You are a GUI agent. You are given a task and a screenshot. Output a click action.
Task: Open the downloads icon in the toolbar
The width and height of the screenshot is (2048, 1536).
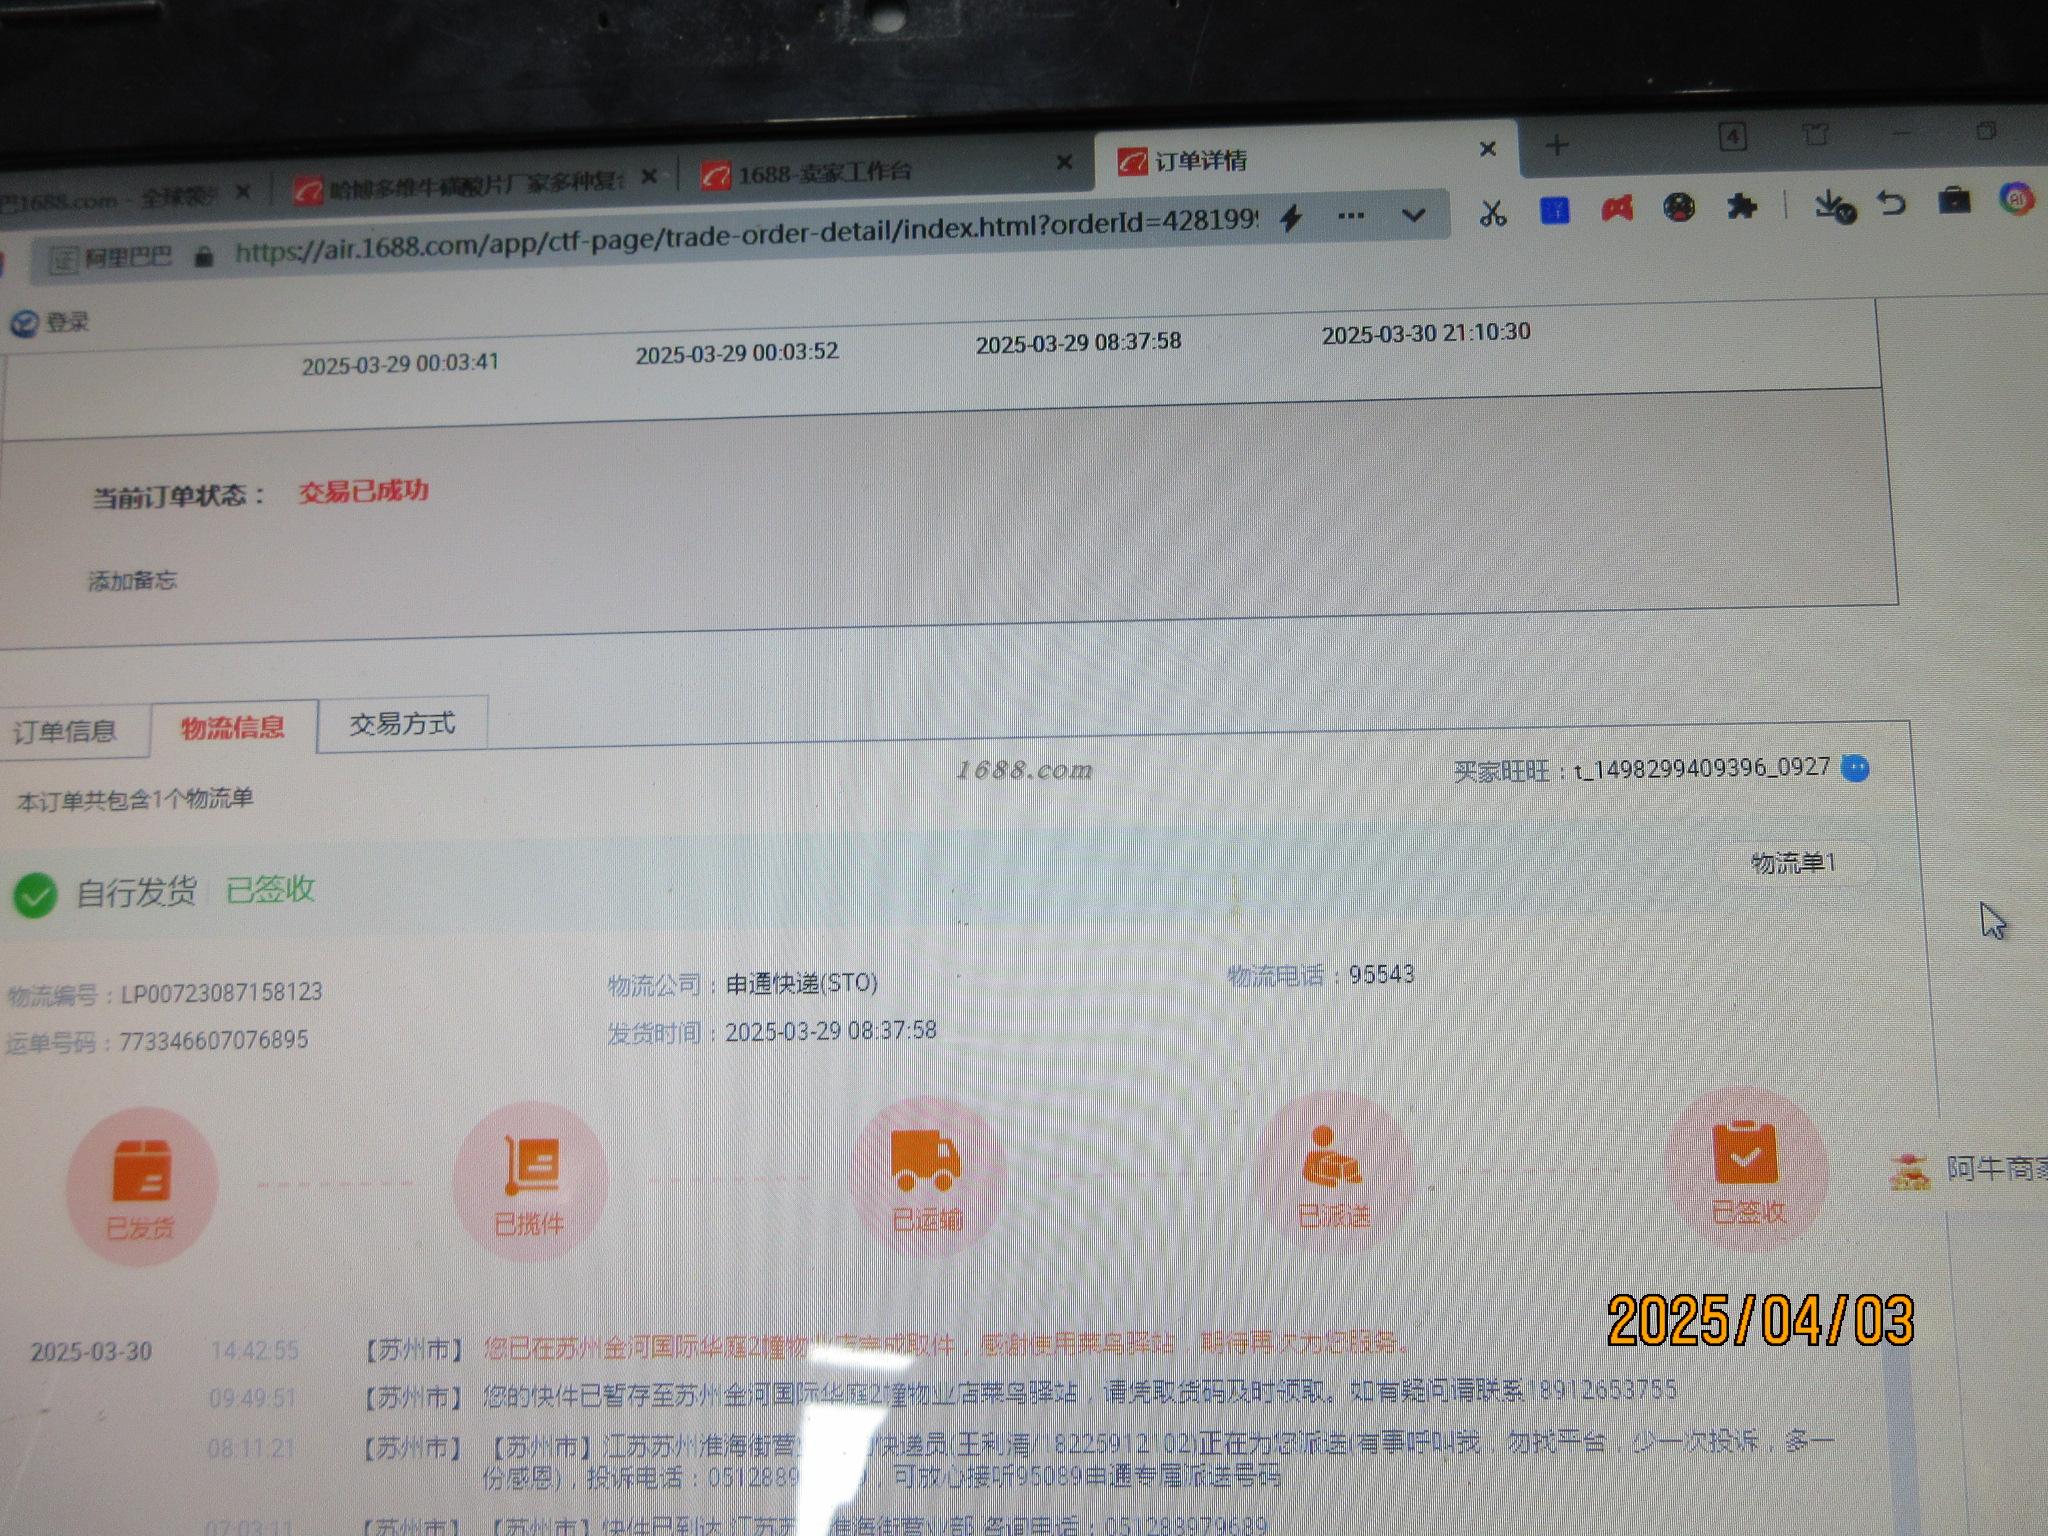click(1833, 206)
